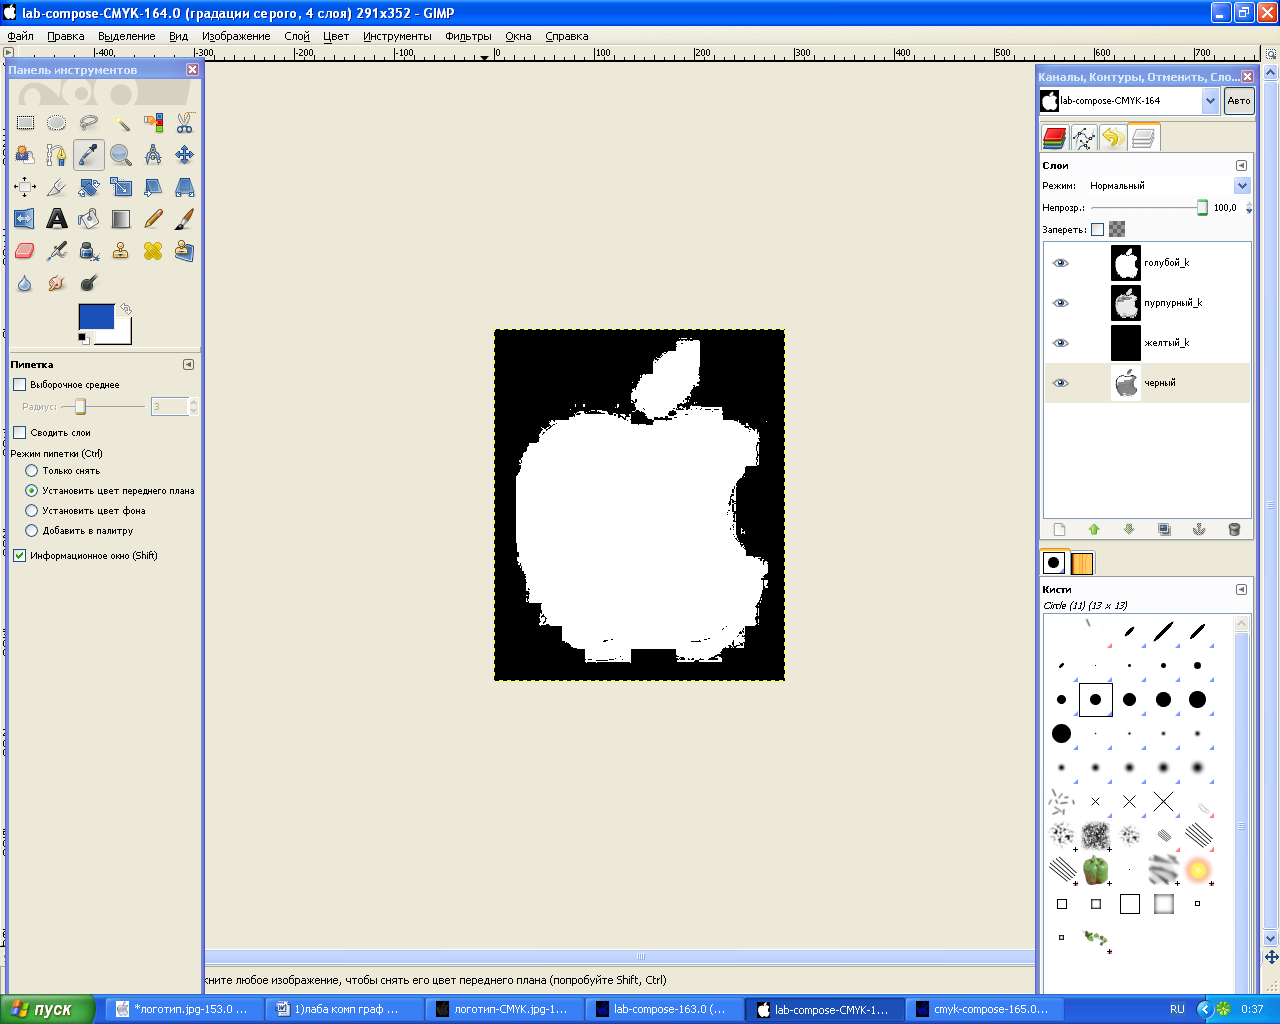Select the Blur/Sharpen droplet tool

(x=25, y=283)
